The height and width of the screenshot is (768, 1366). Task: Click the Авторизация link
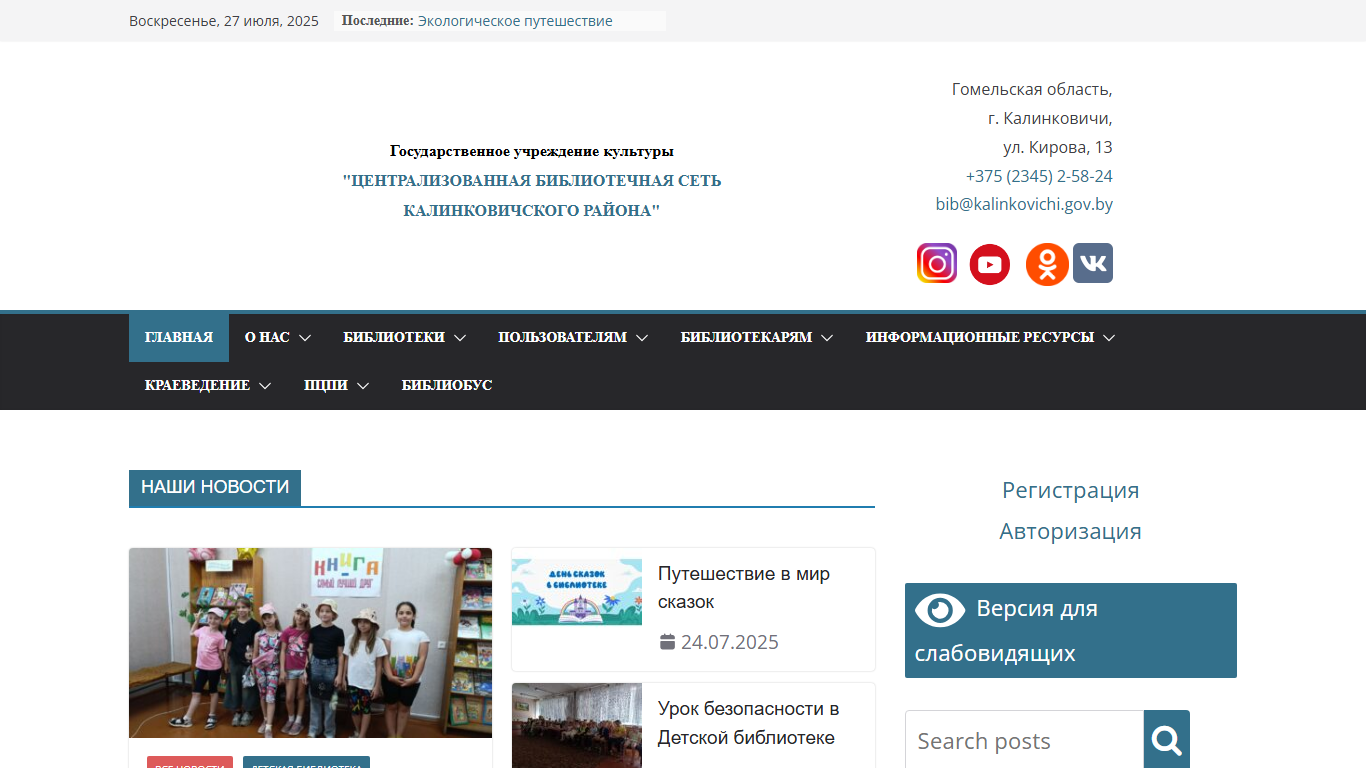(1071, 531)
